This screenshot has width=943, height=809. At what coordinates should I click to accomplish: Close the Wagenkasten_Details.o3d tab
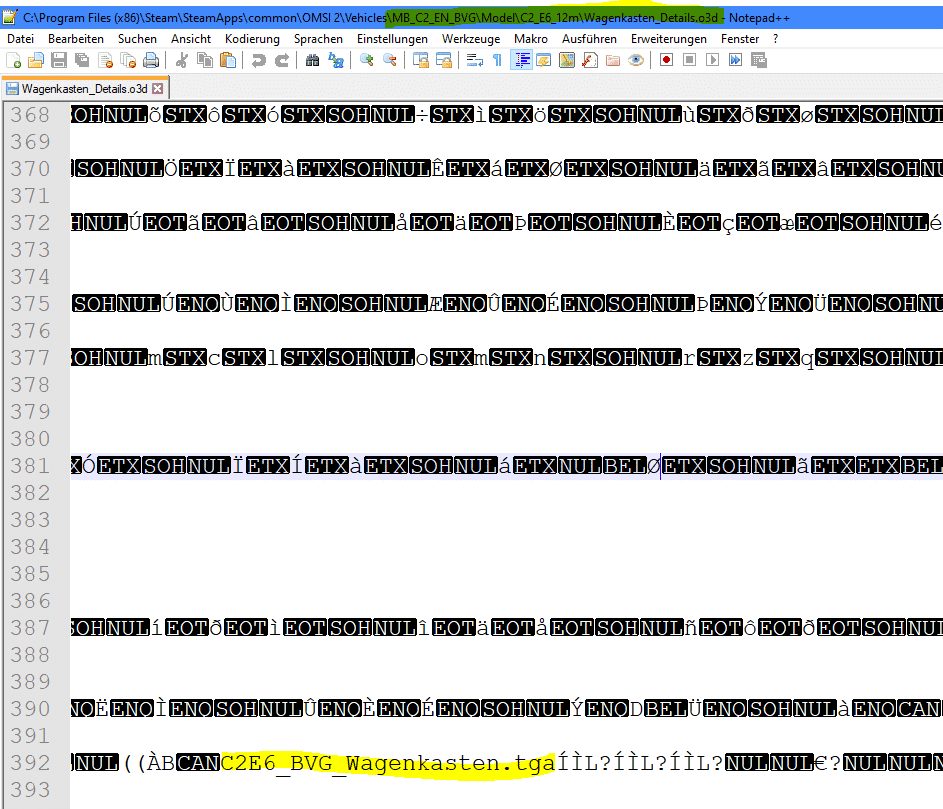pyautogui.click(x=157, y=89)
